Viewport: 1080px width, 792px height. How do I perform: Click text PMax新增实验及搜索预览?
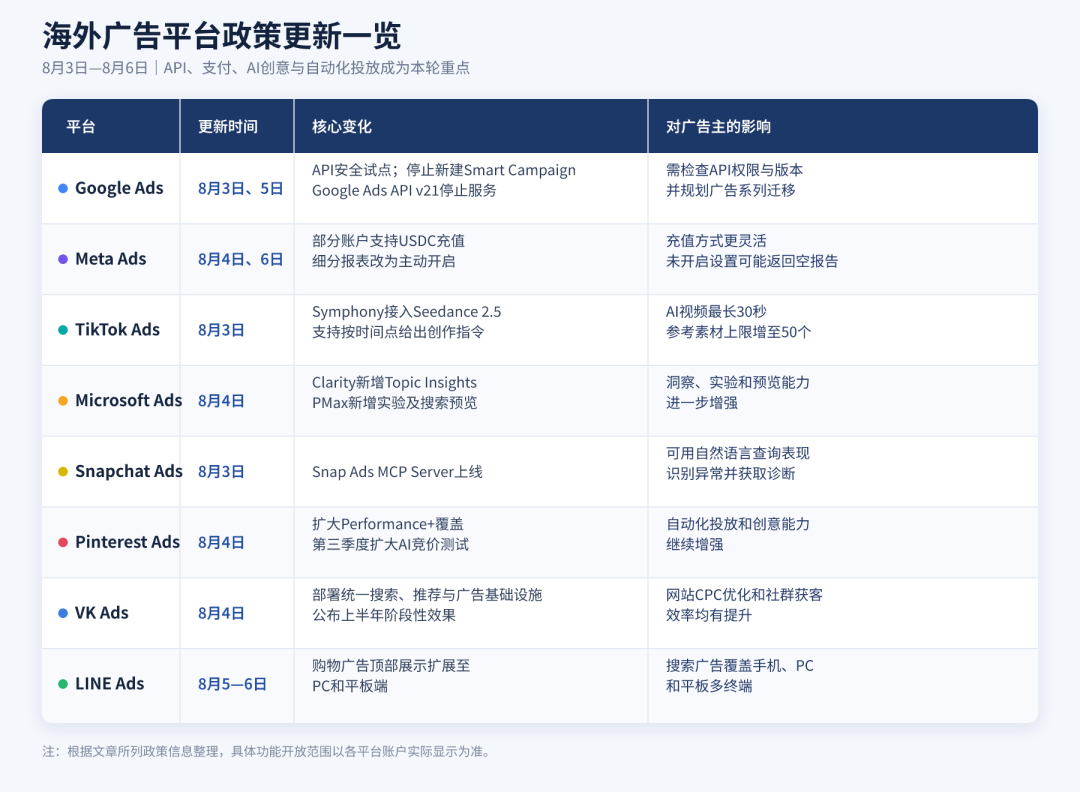(x=395, y=403)
